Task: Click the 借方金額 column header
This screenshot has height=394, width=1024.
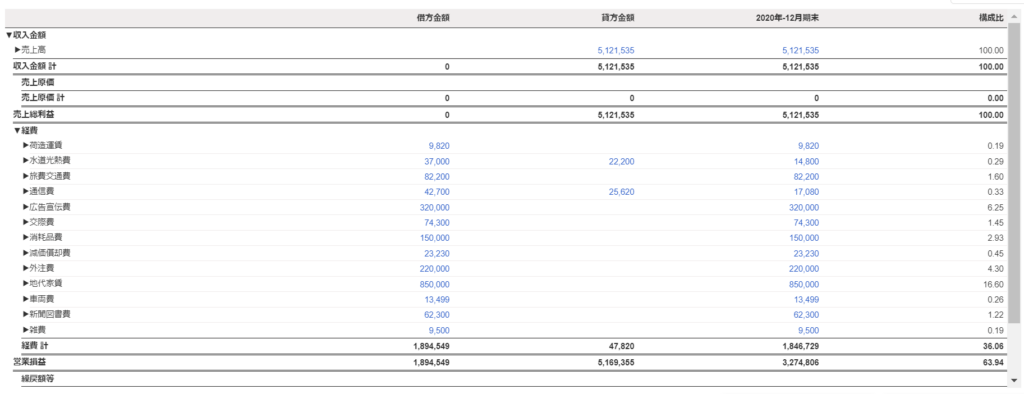Action: tap(433, 18)
